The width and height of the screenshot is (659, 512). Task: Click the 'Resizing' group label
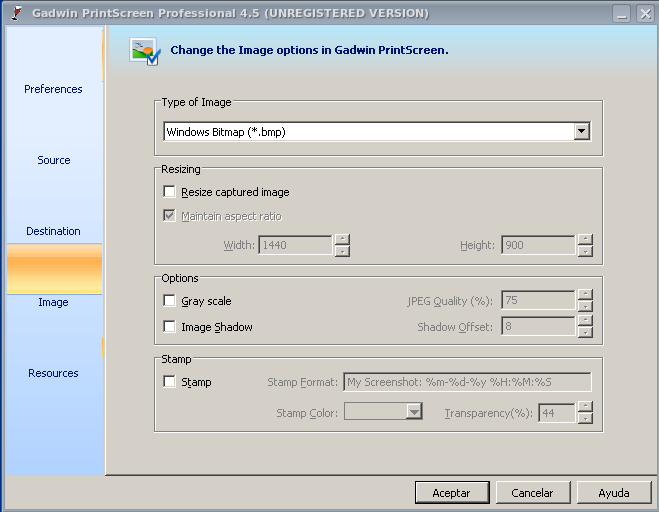[181, 169]
